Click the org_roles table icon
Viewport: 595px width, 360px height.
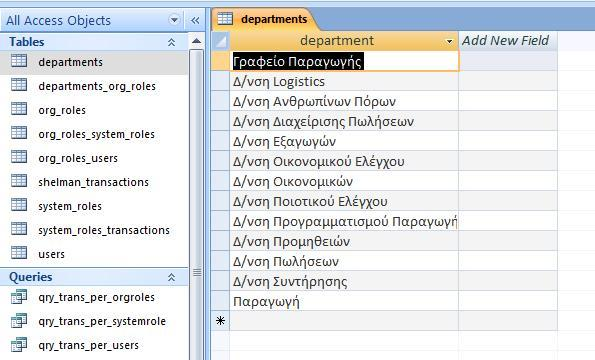[19, 108]
